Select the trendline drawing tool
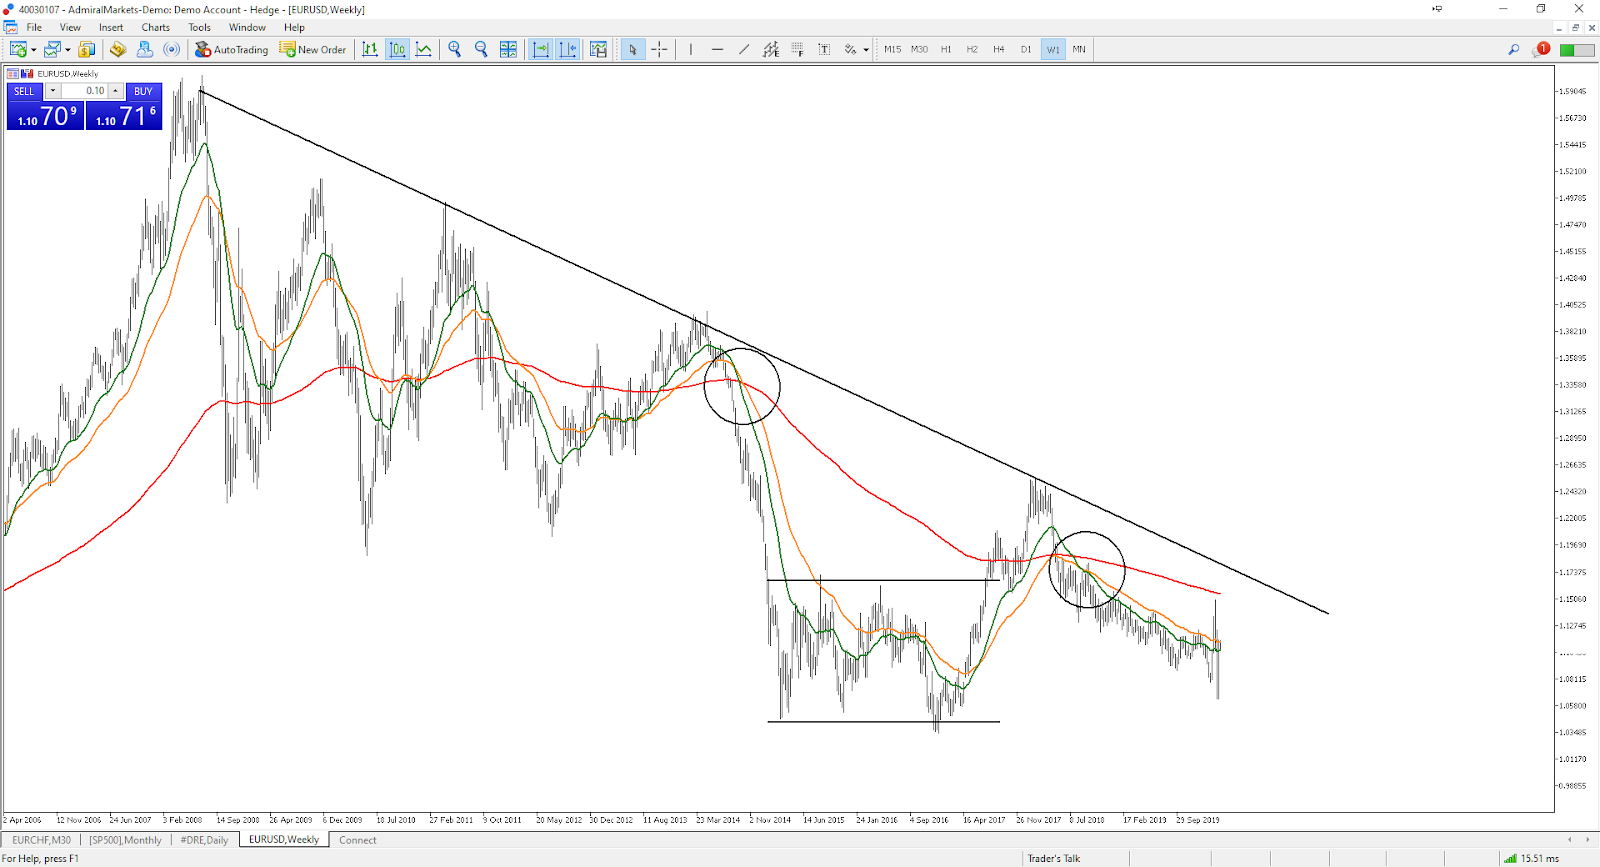 pyautogui.click(x=744, y=49)
